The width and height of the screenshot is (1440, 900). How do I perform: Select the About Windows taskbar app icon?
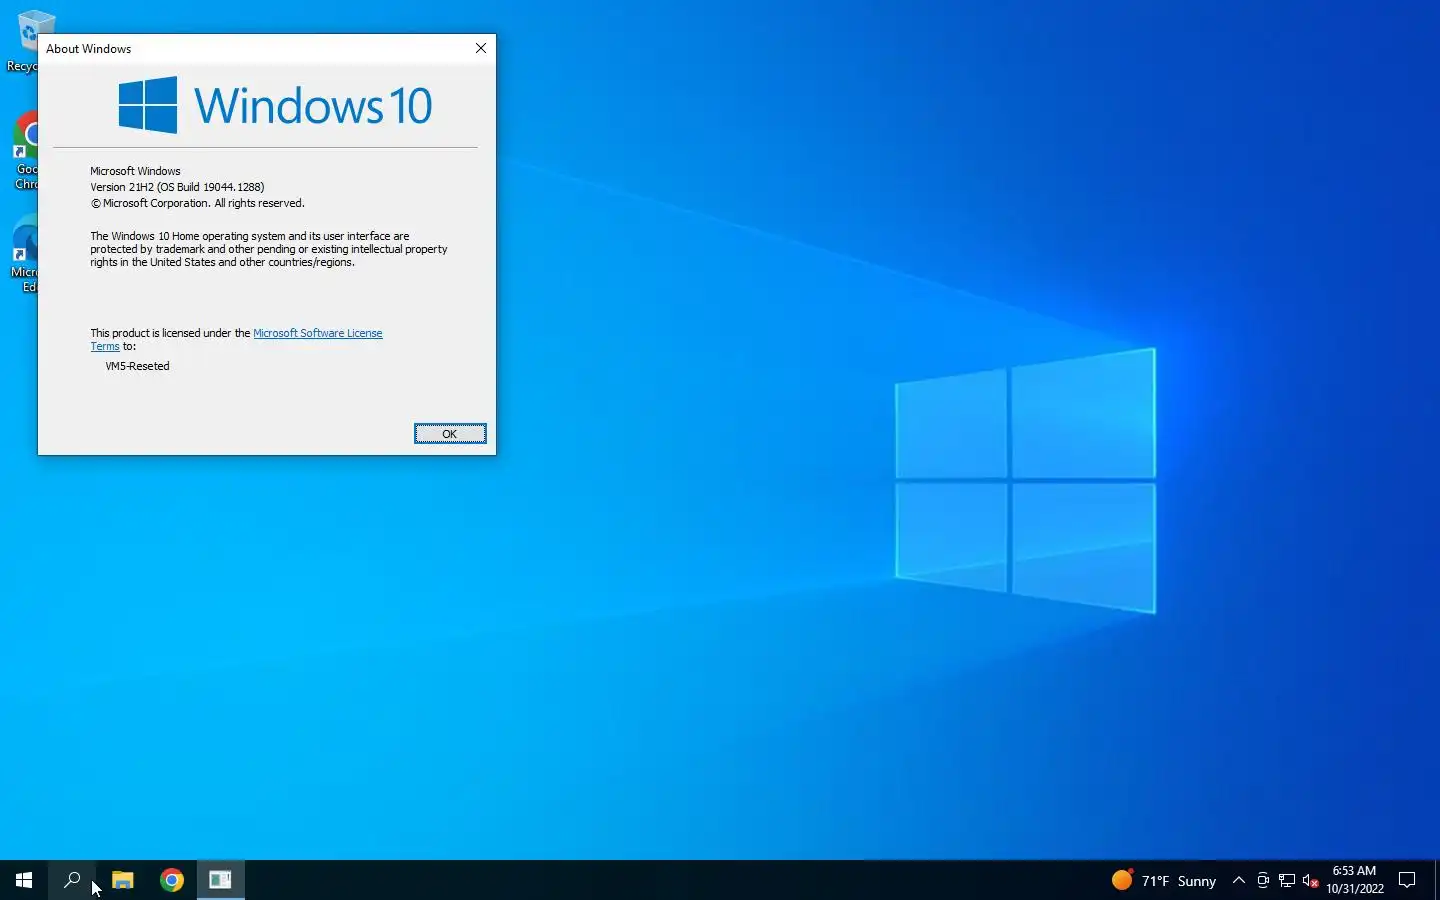pyautogui.click(x=221, y=880)
